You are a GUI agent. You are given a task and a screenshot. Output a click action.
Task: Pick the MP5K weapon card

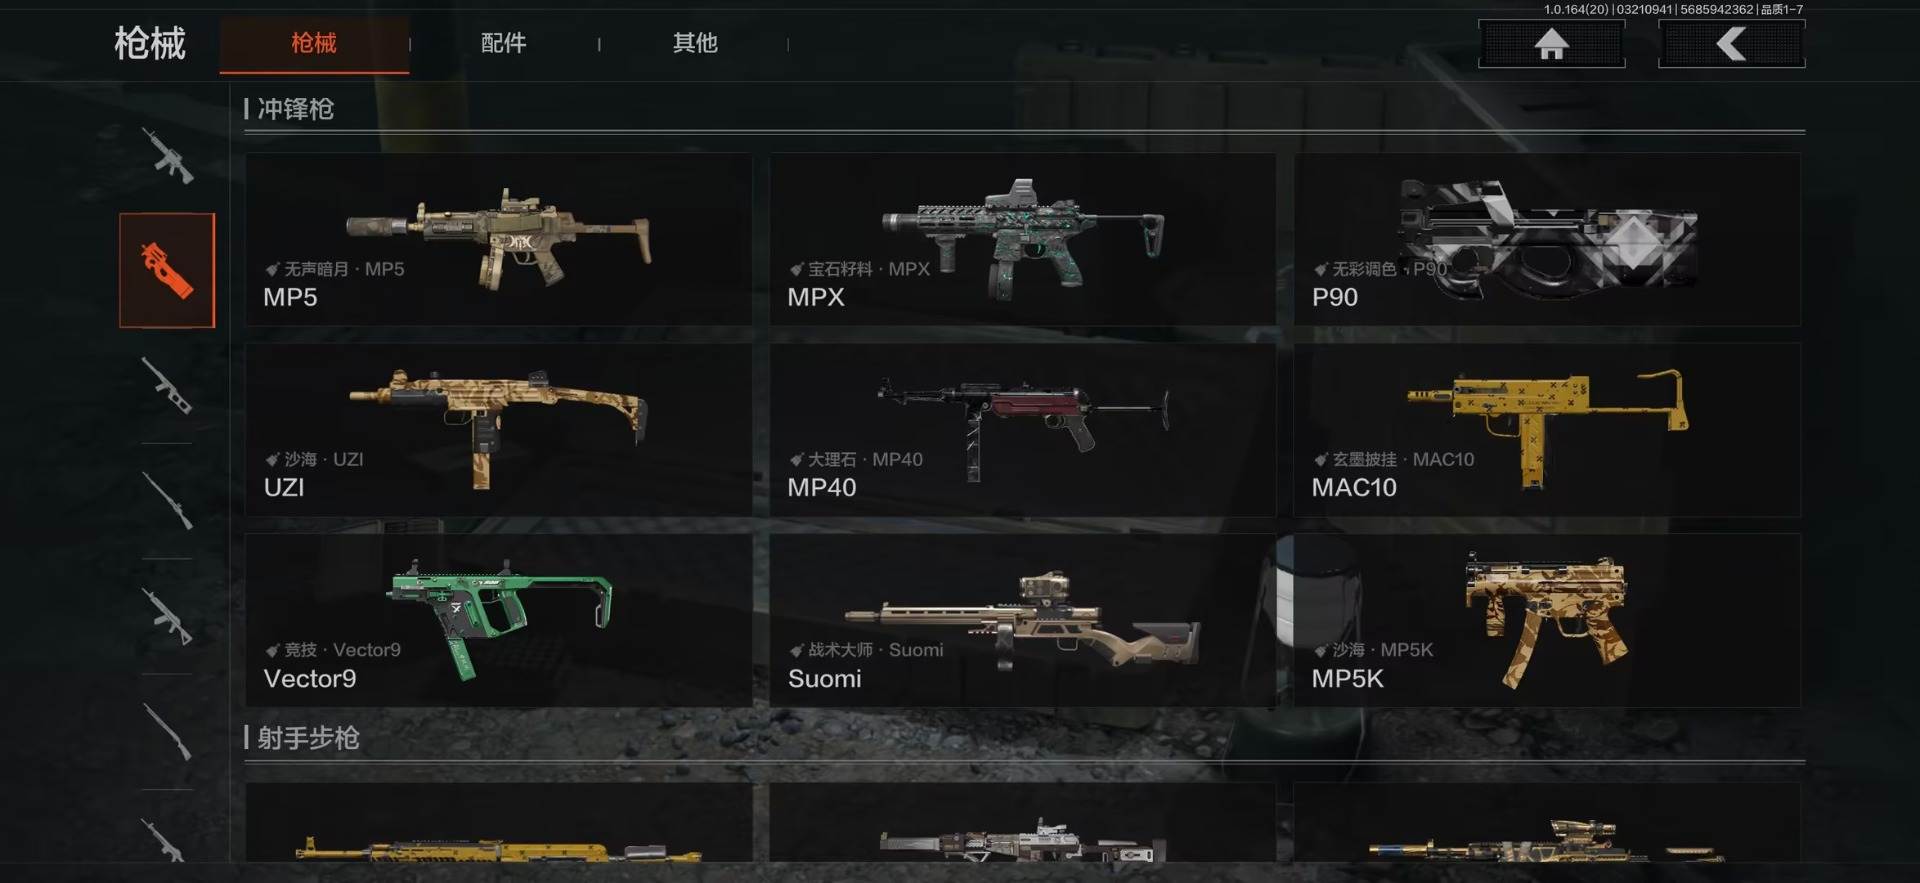pyautogui.click(x=1547, y=620)
